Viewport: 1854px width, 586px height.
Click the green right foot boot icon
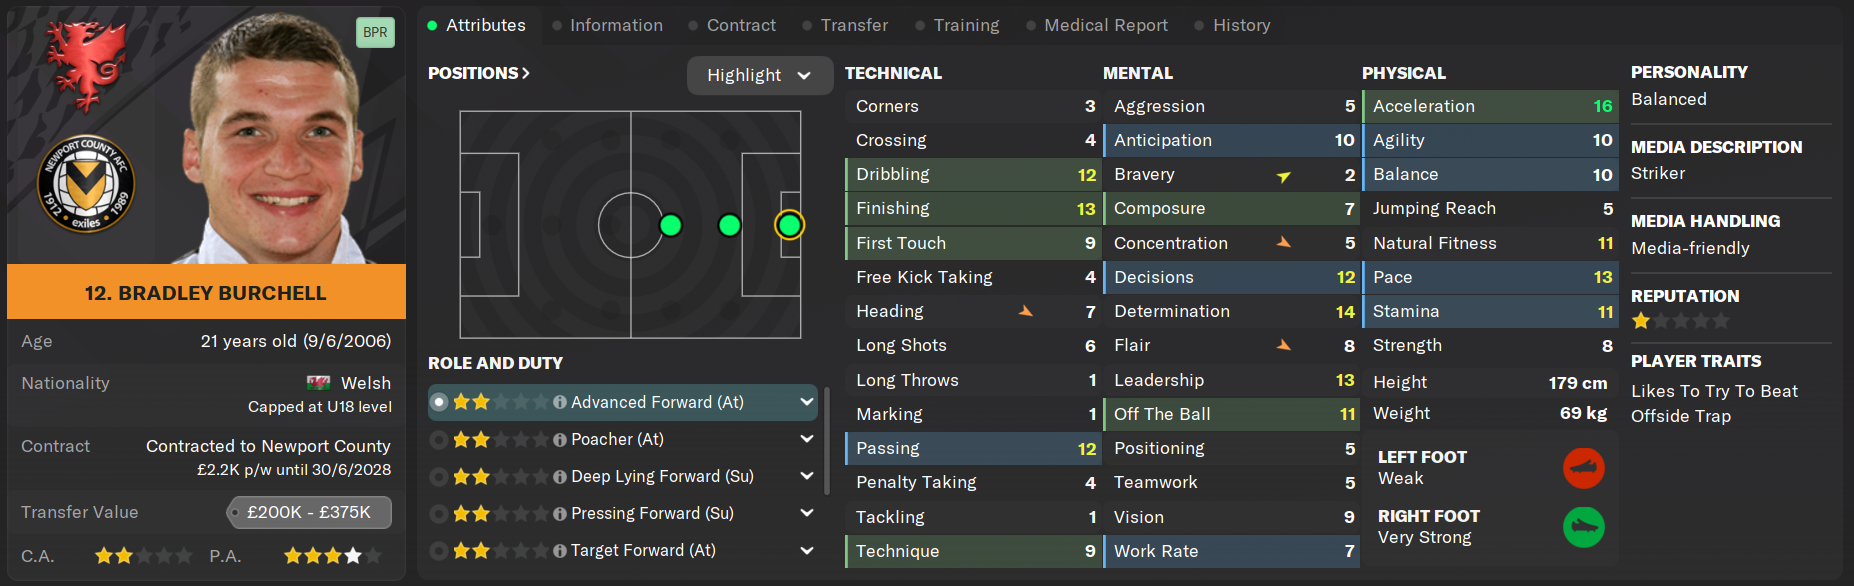(1583, 527)
